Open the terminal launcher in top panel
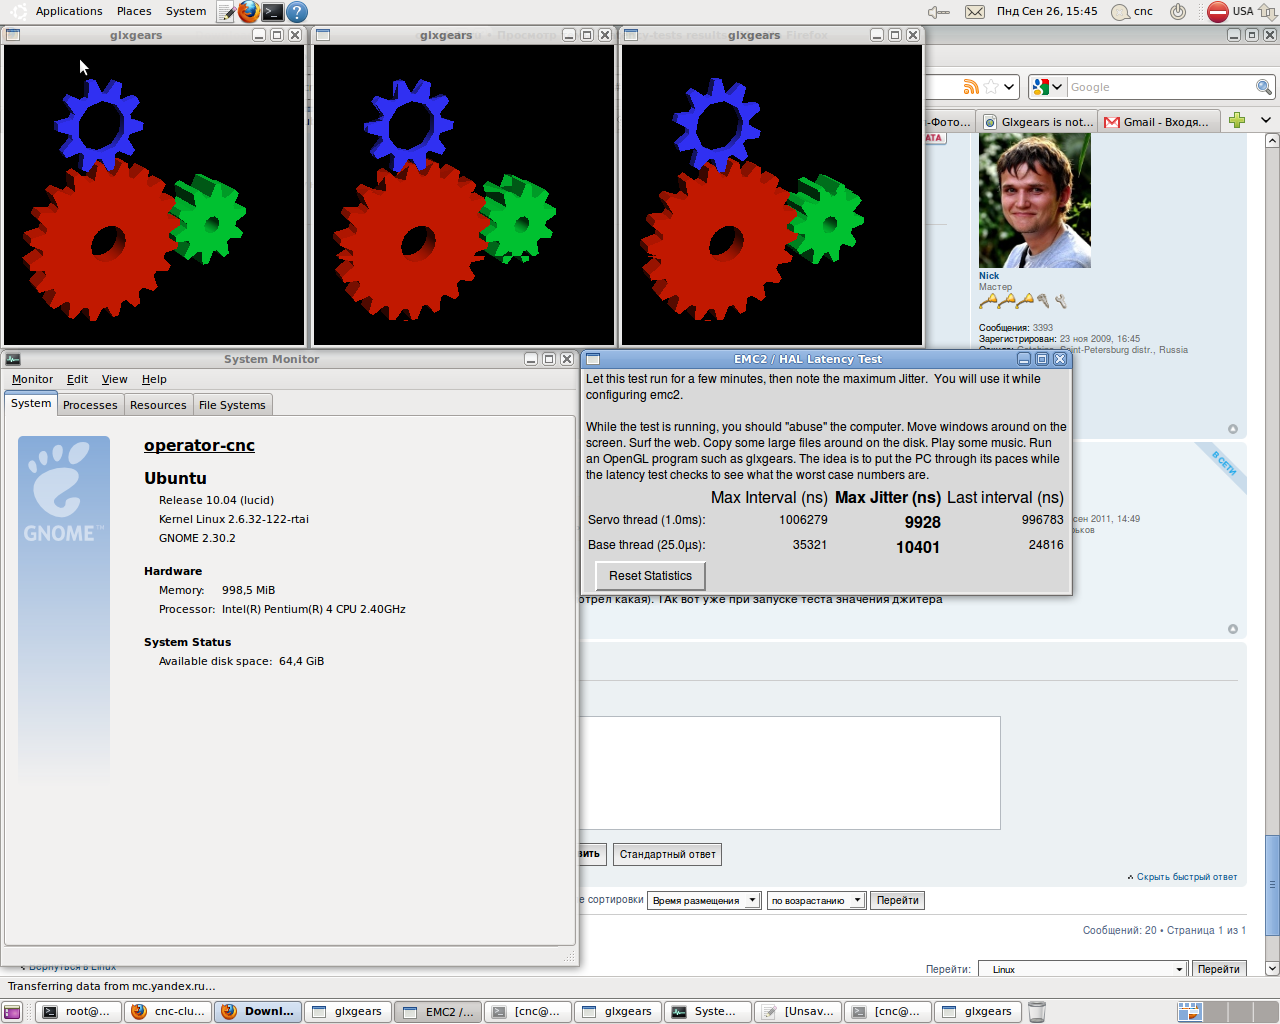The width and height of the screenshot is (1280, 1024). (272, 12)
